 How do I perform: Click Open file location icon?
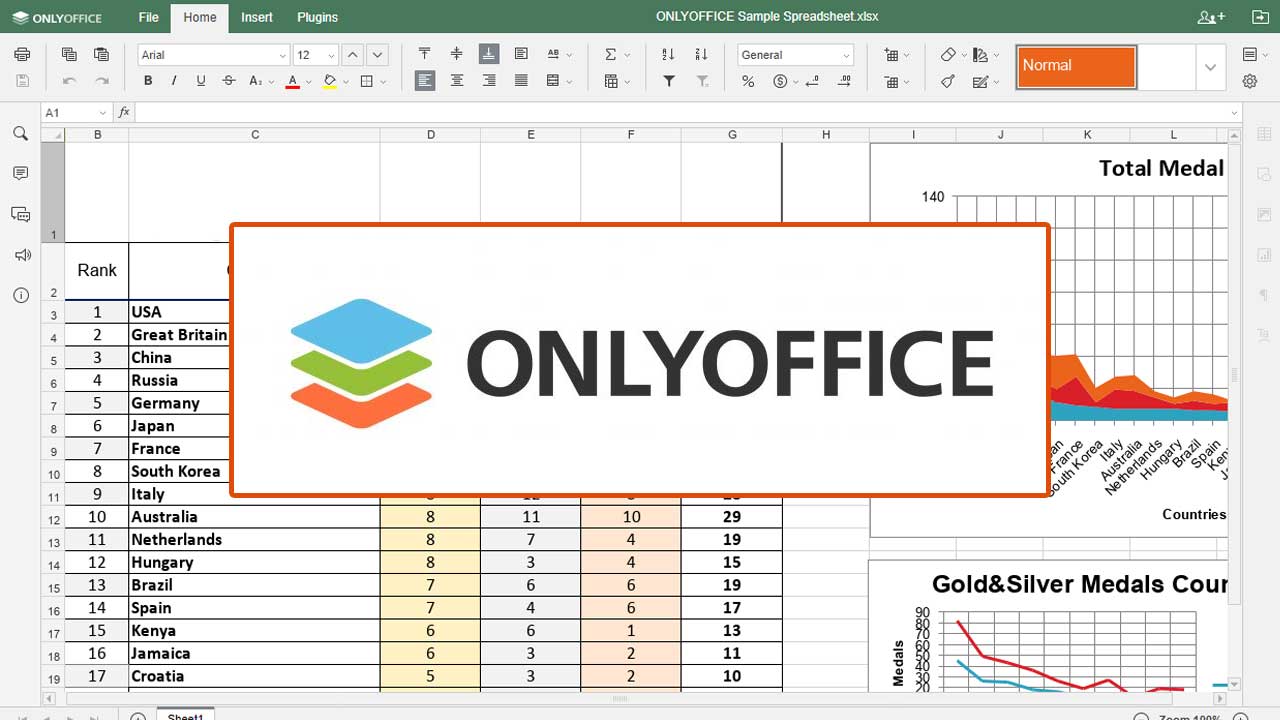pos(1260,17)
